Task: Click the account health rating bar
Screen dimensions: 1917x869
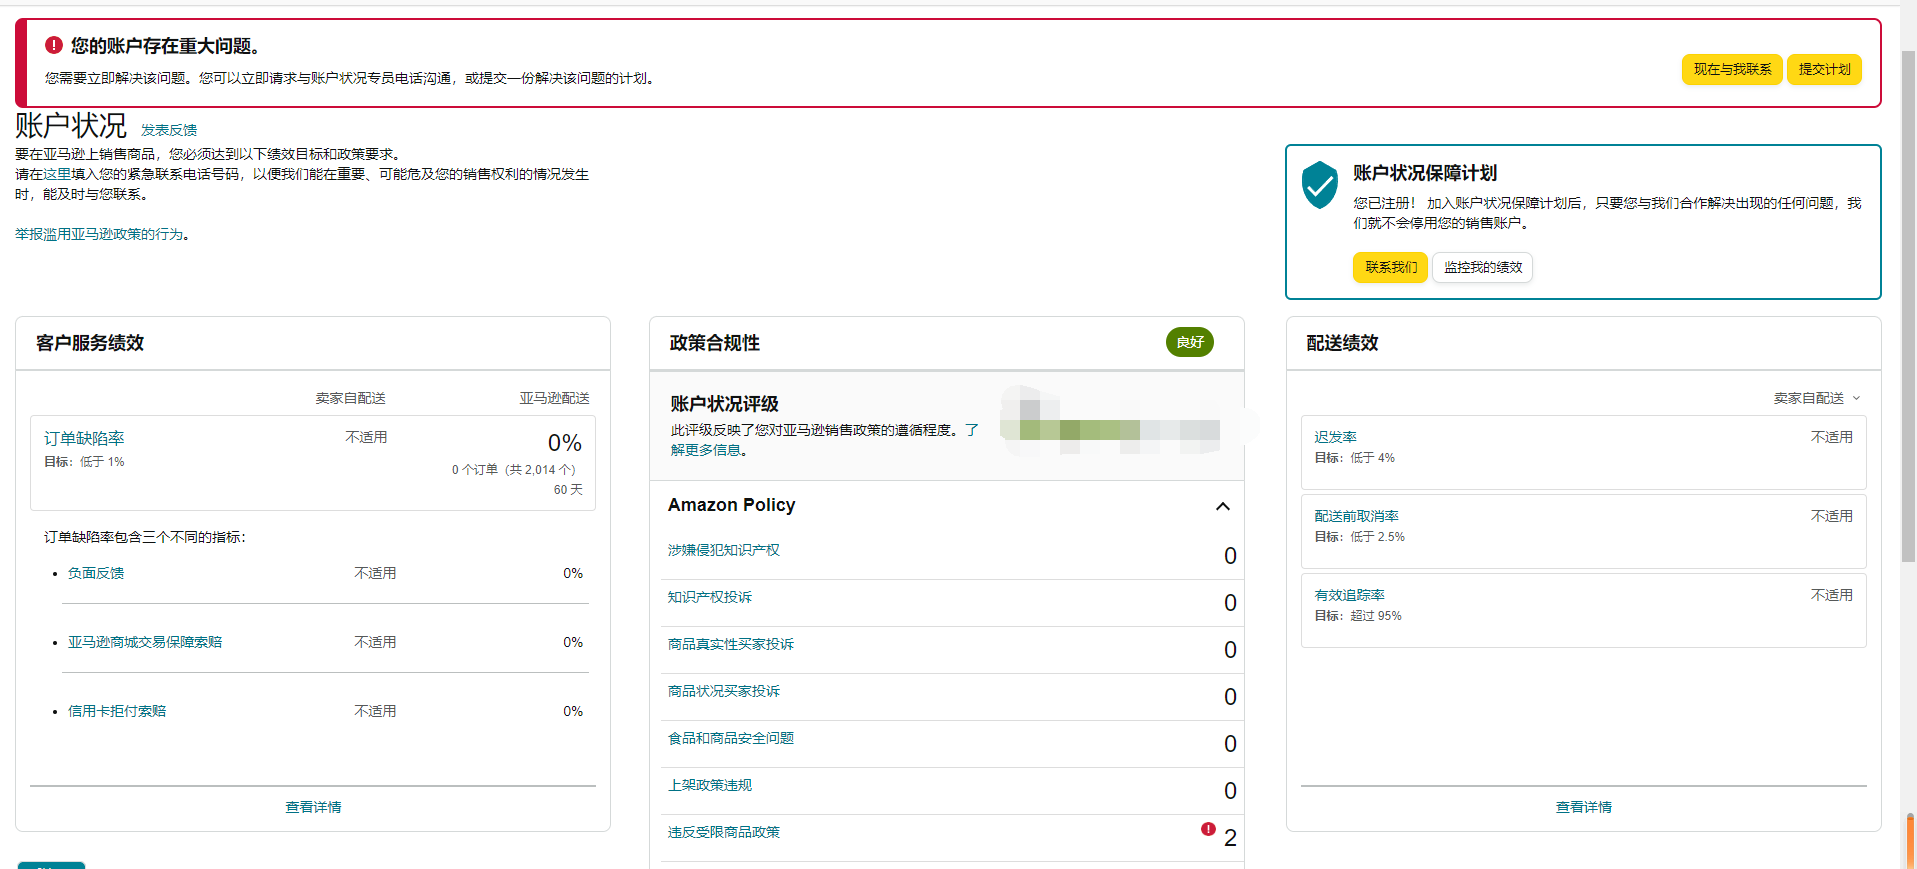Action: [1110, 430]
